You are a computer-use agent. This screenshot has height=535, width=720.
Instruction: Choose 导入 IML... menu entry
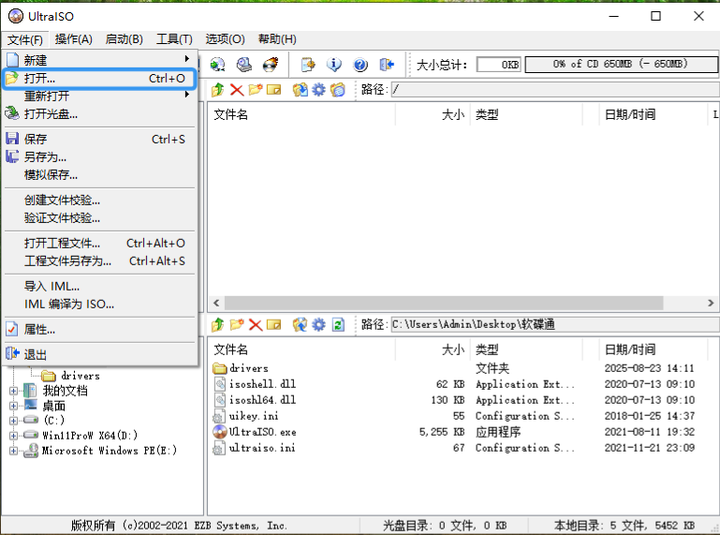[100, 287]
